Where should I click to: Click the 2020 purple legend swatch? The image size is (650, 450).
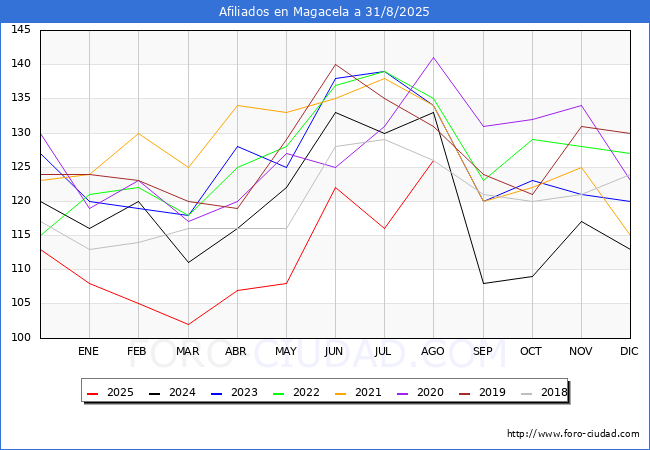[403, 393]
